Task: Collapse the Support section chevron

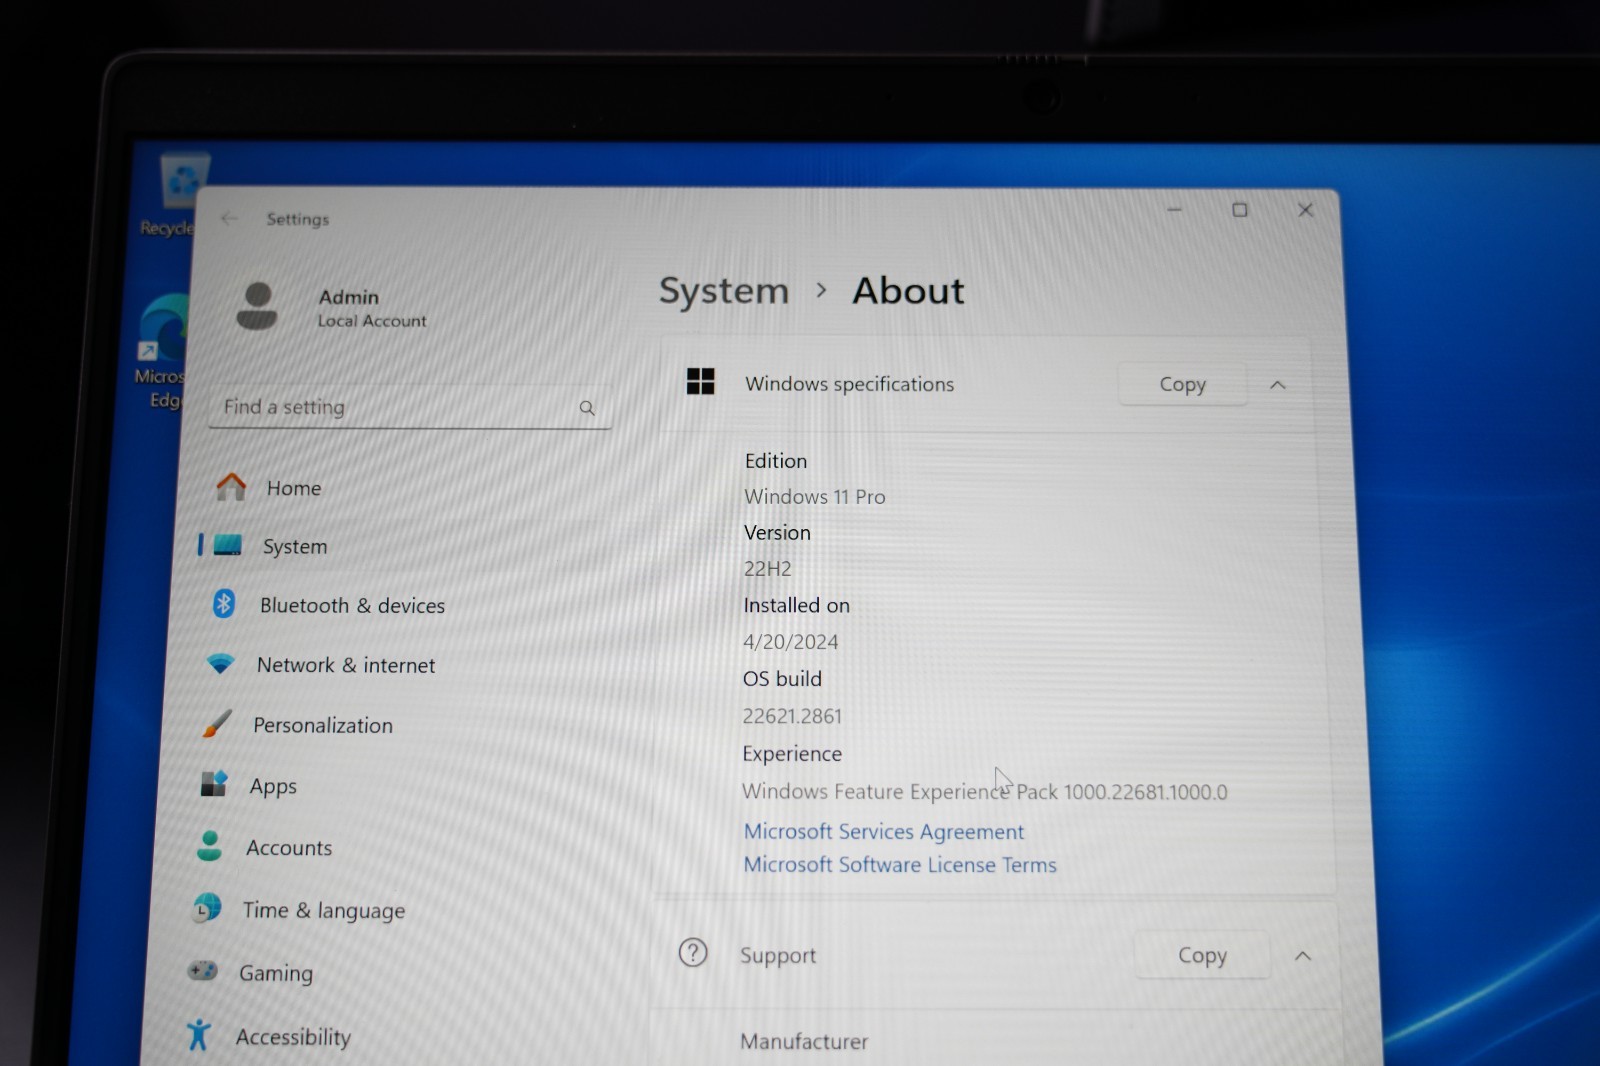Action: tap(1303, 956)
